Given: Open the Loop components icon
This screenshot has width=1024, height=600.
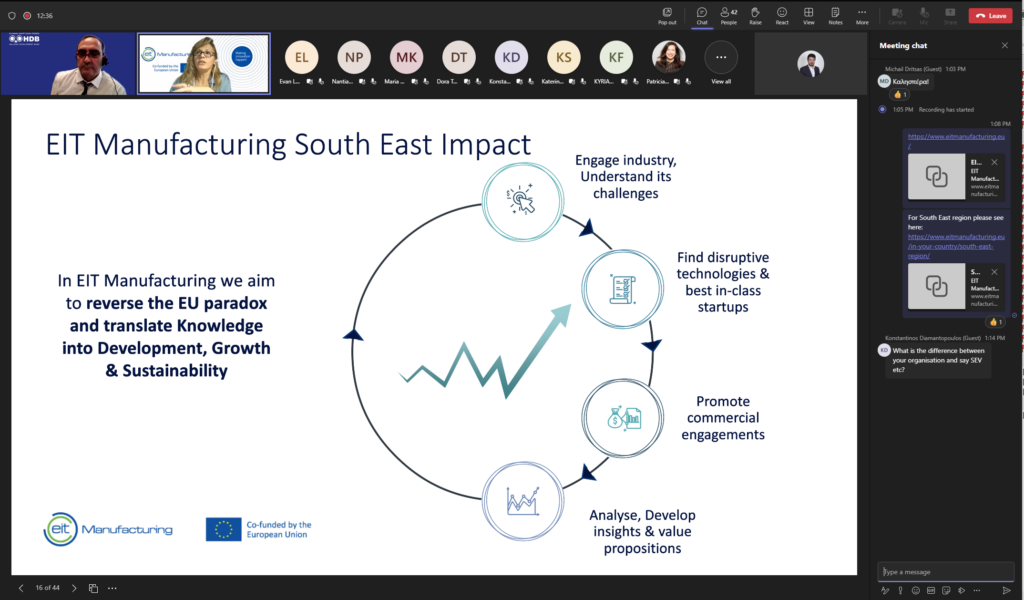Looking at the screenshot, I should coord(961,590).
